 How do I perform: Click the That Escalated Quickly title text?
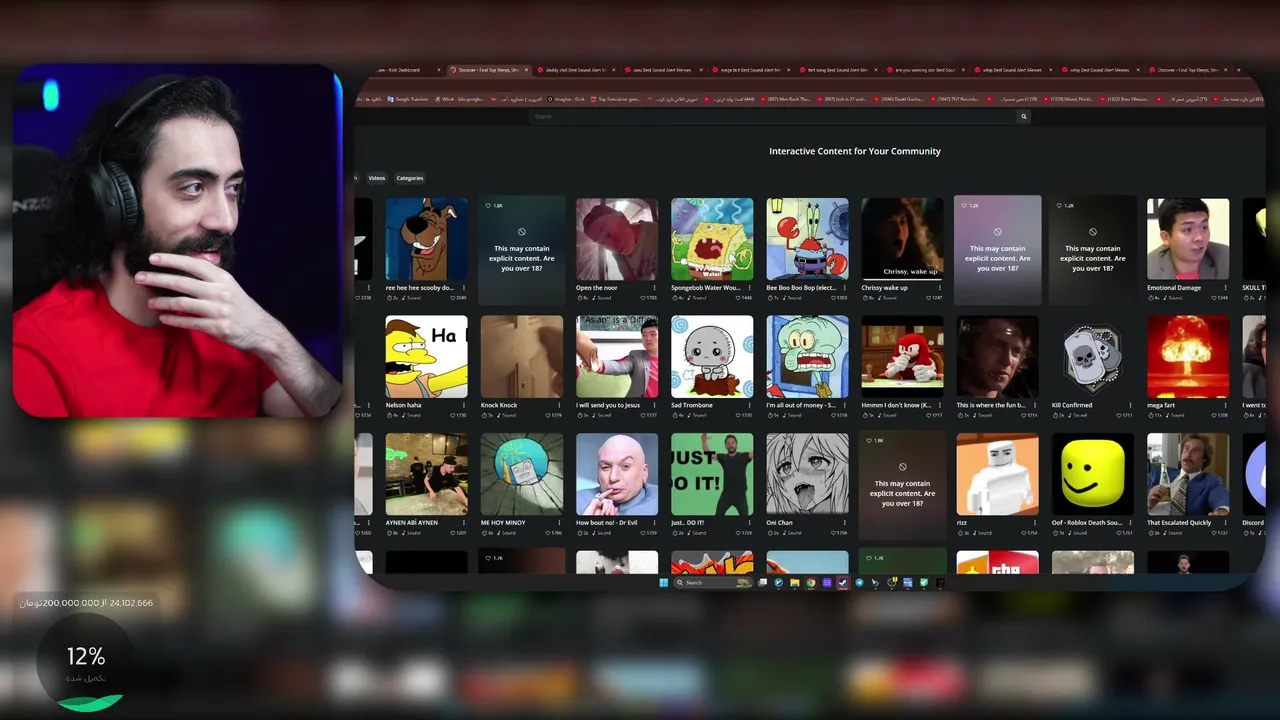(x=1179, y=523)
